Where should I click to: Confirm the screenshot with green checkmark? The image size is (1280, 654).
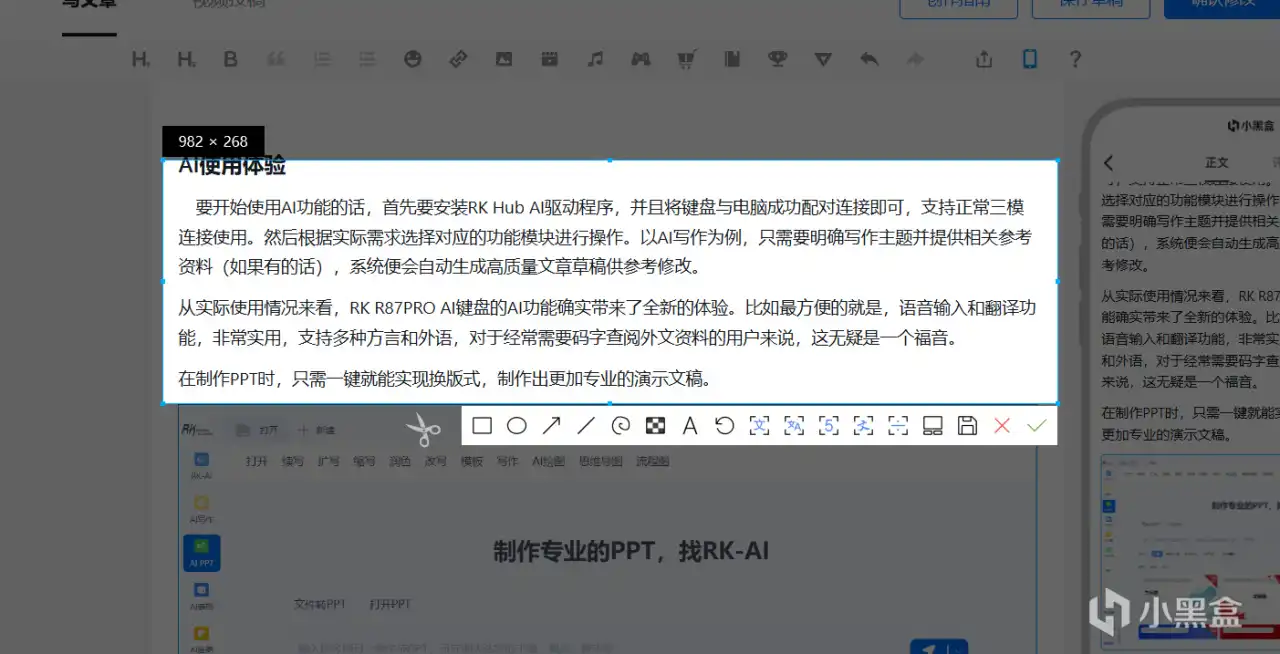point(1036,426)
